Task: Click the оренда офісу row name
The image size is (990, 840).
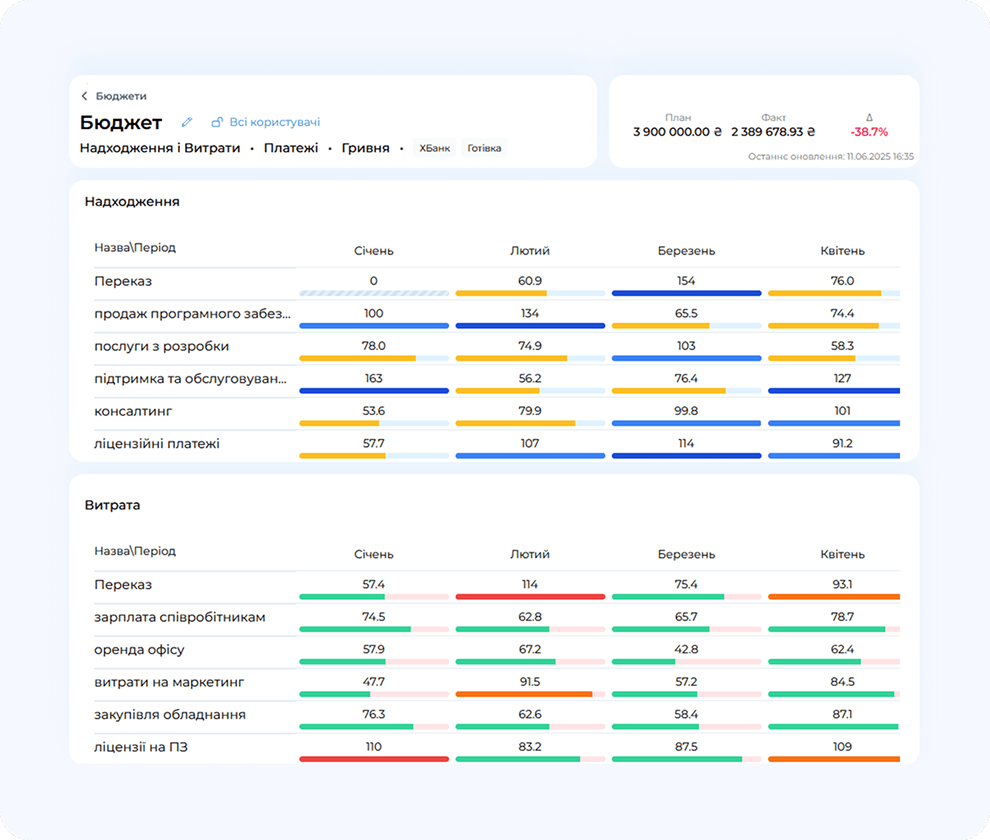Action: [x=139, y=650]
